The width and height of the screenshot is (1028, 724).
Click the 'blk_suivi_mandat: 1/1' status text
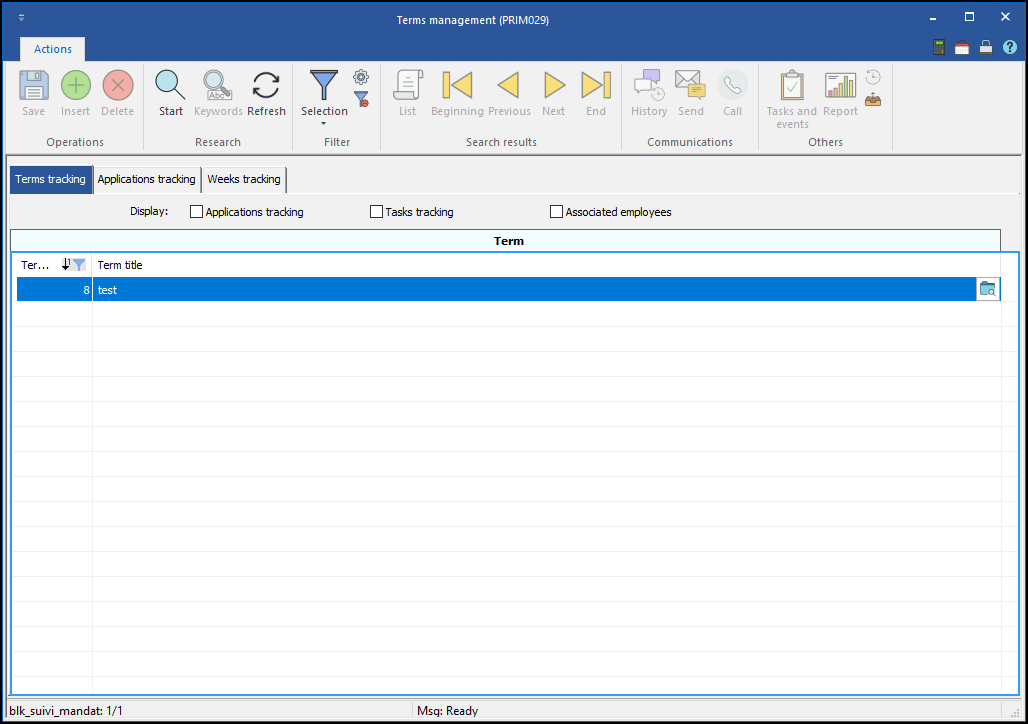click(x=66, y=711)
